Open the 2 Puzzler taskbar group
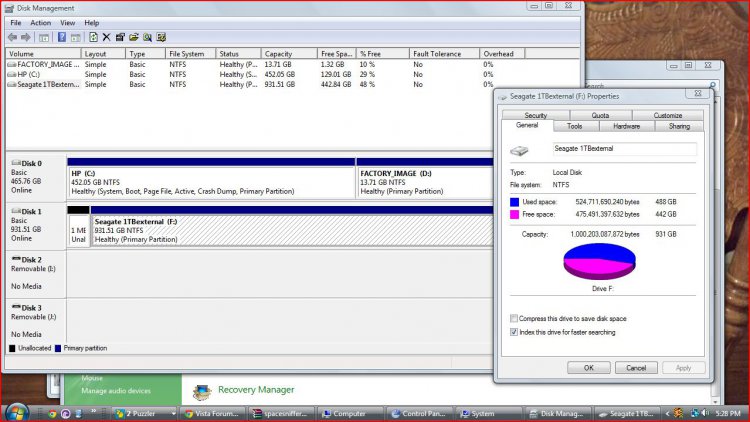This screenshot has height=422, width=750. tap(145, 414)
